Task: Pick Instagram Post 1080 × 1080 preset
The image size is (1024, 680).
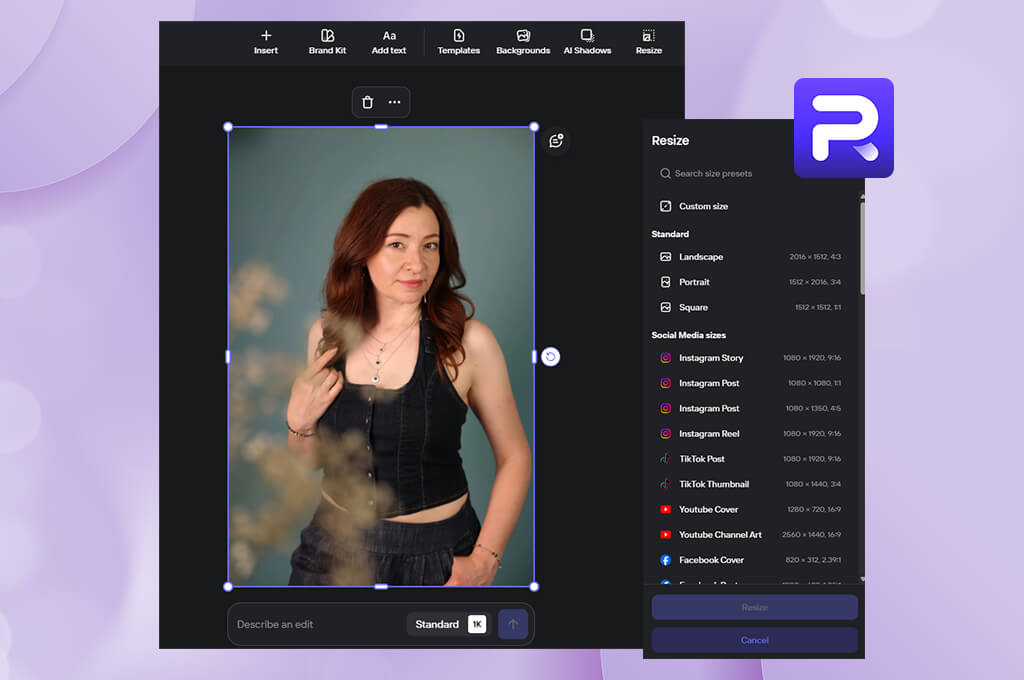Action: [750, 383]
